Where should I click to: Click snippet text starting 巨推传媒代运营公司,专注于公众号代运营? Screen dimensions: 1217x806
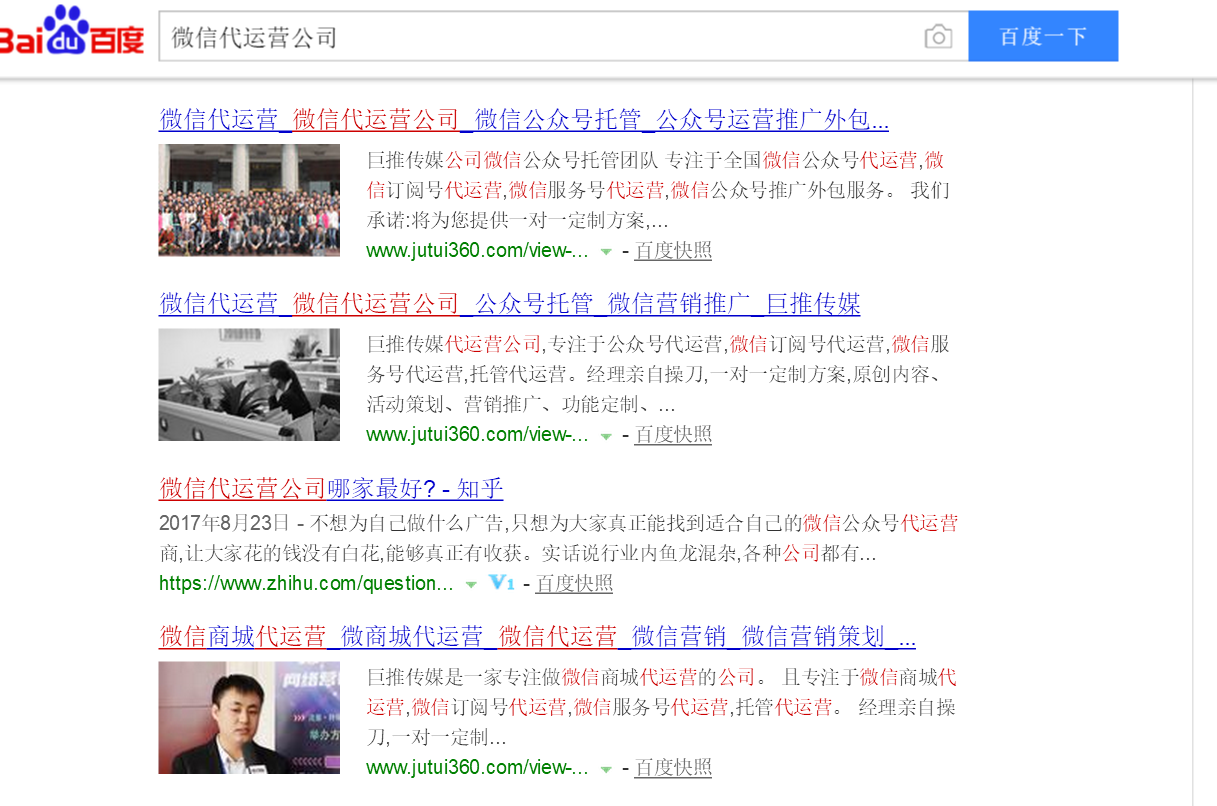click(x=658, y=374)
